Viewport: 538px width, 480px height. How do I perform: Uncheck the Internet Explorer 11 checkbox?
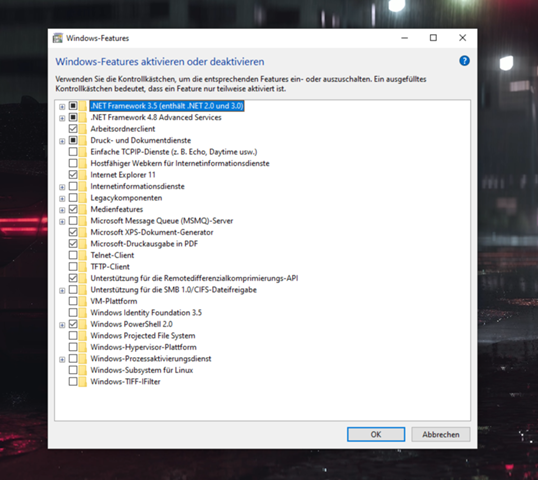point(73,175)
